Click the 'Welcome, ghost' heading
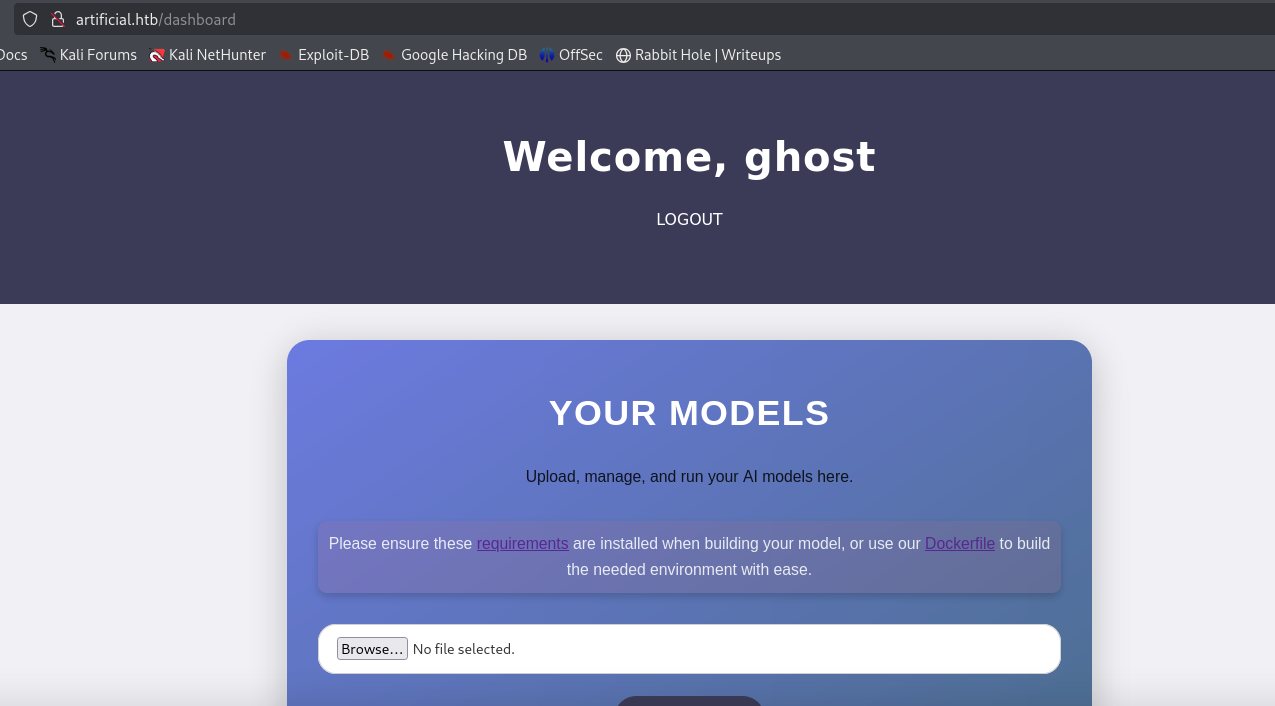Image resolution: width=1275 pixels, height=706 pixels. tap(689, 157)
